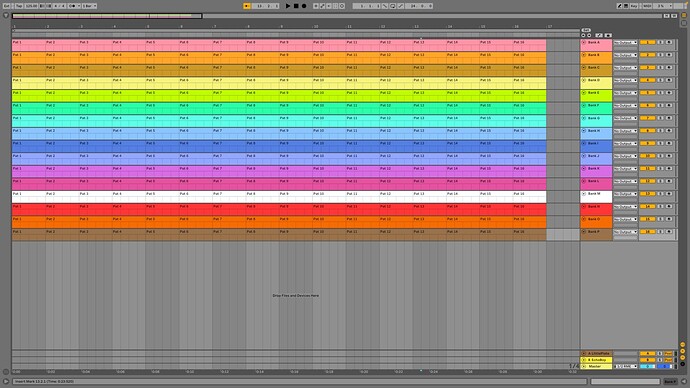Enable the MIDI map mode switch
Screen dimensions: 690x388
647,6
